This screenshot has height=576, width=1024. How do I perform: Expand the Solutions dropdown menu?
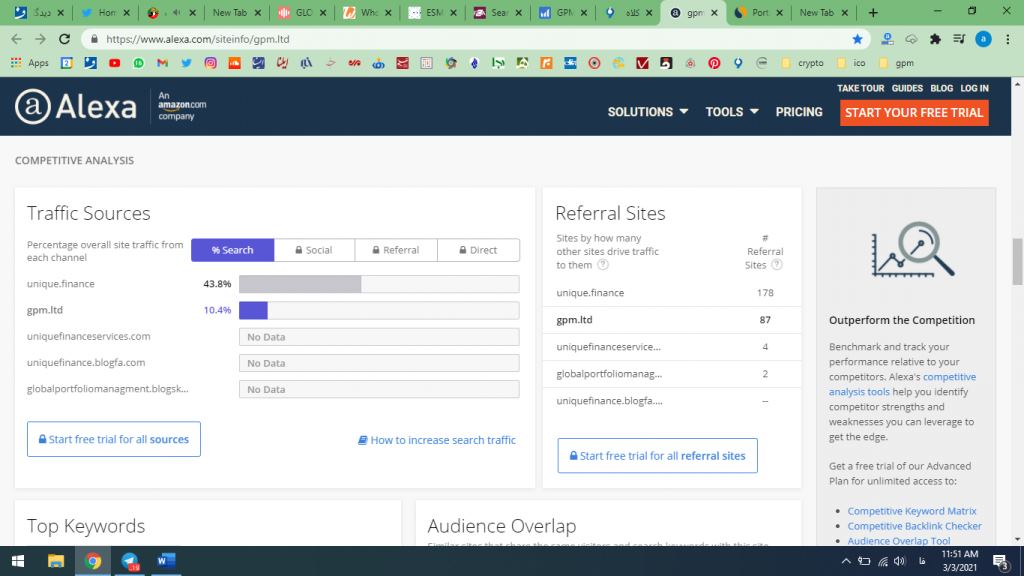(x=648, y=112)
